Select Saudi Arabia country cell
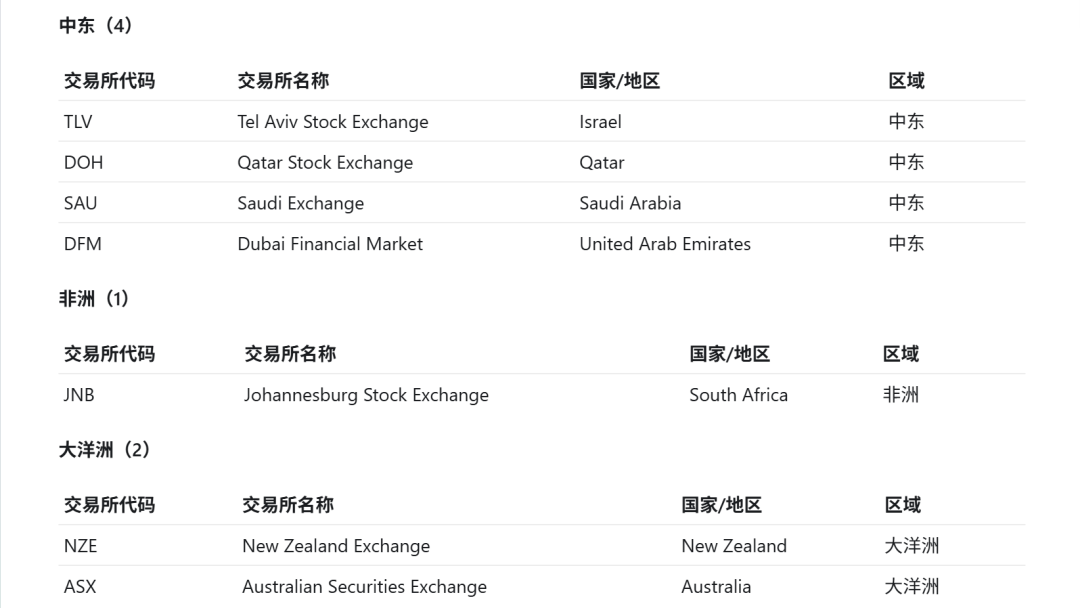 pos(630,203)
